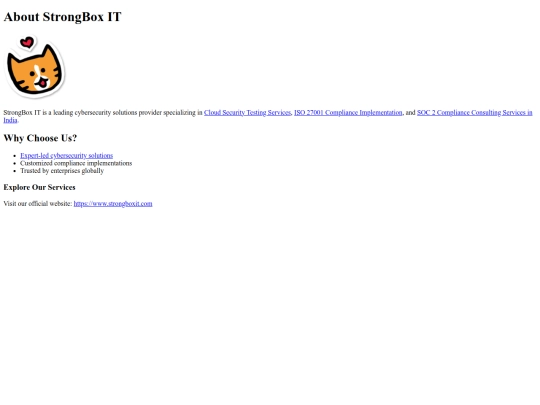
Task: Click 'leading cybersecurity solutions provider' paragraph text
Action: (x=107, y=113)
